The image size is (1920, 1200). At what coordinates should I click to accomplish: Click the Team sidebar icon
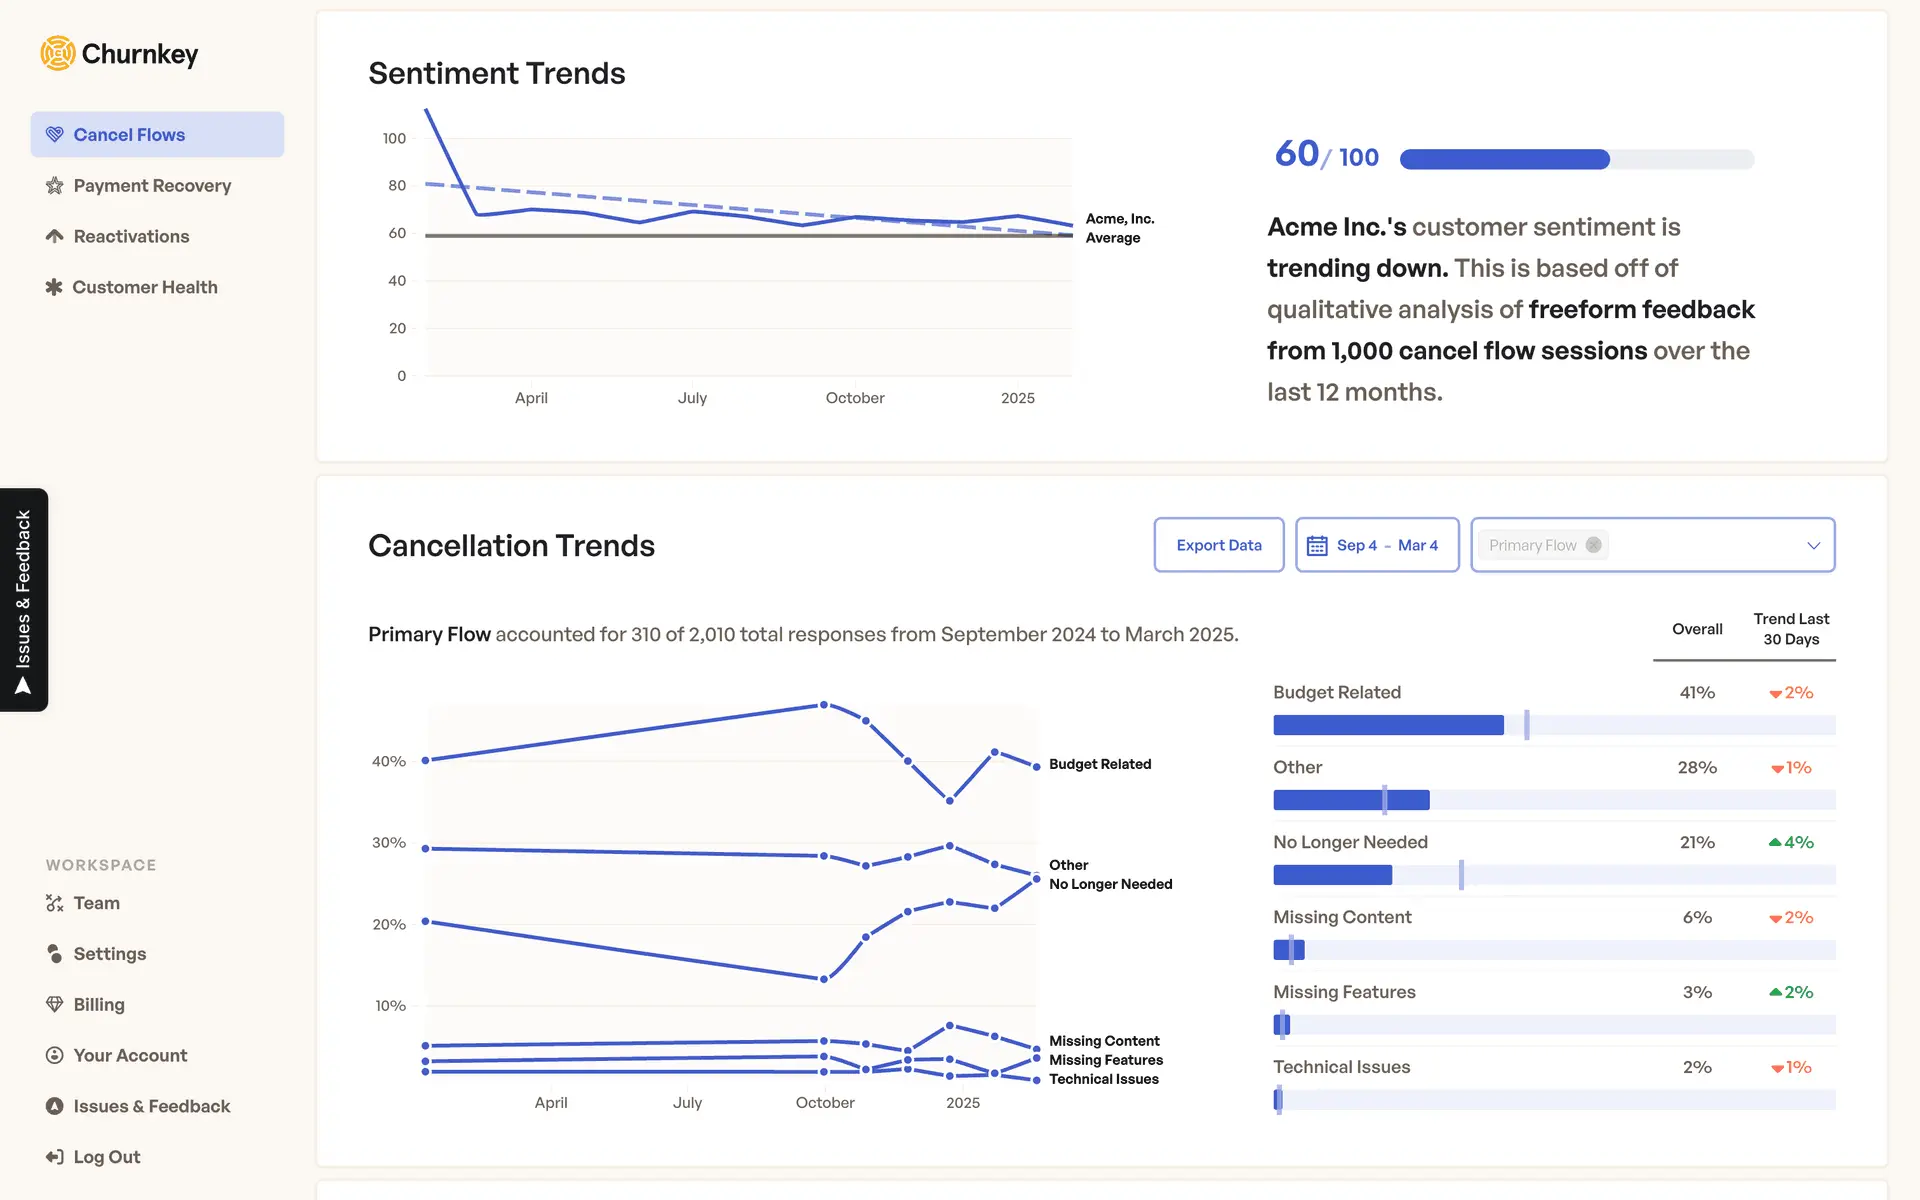pos(55,903)
